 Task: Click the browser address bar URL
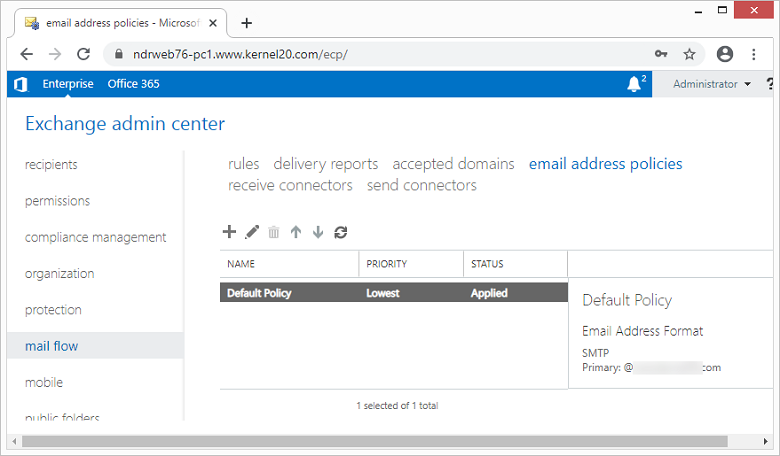pos(240,54)
